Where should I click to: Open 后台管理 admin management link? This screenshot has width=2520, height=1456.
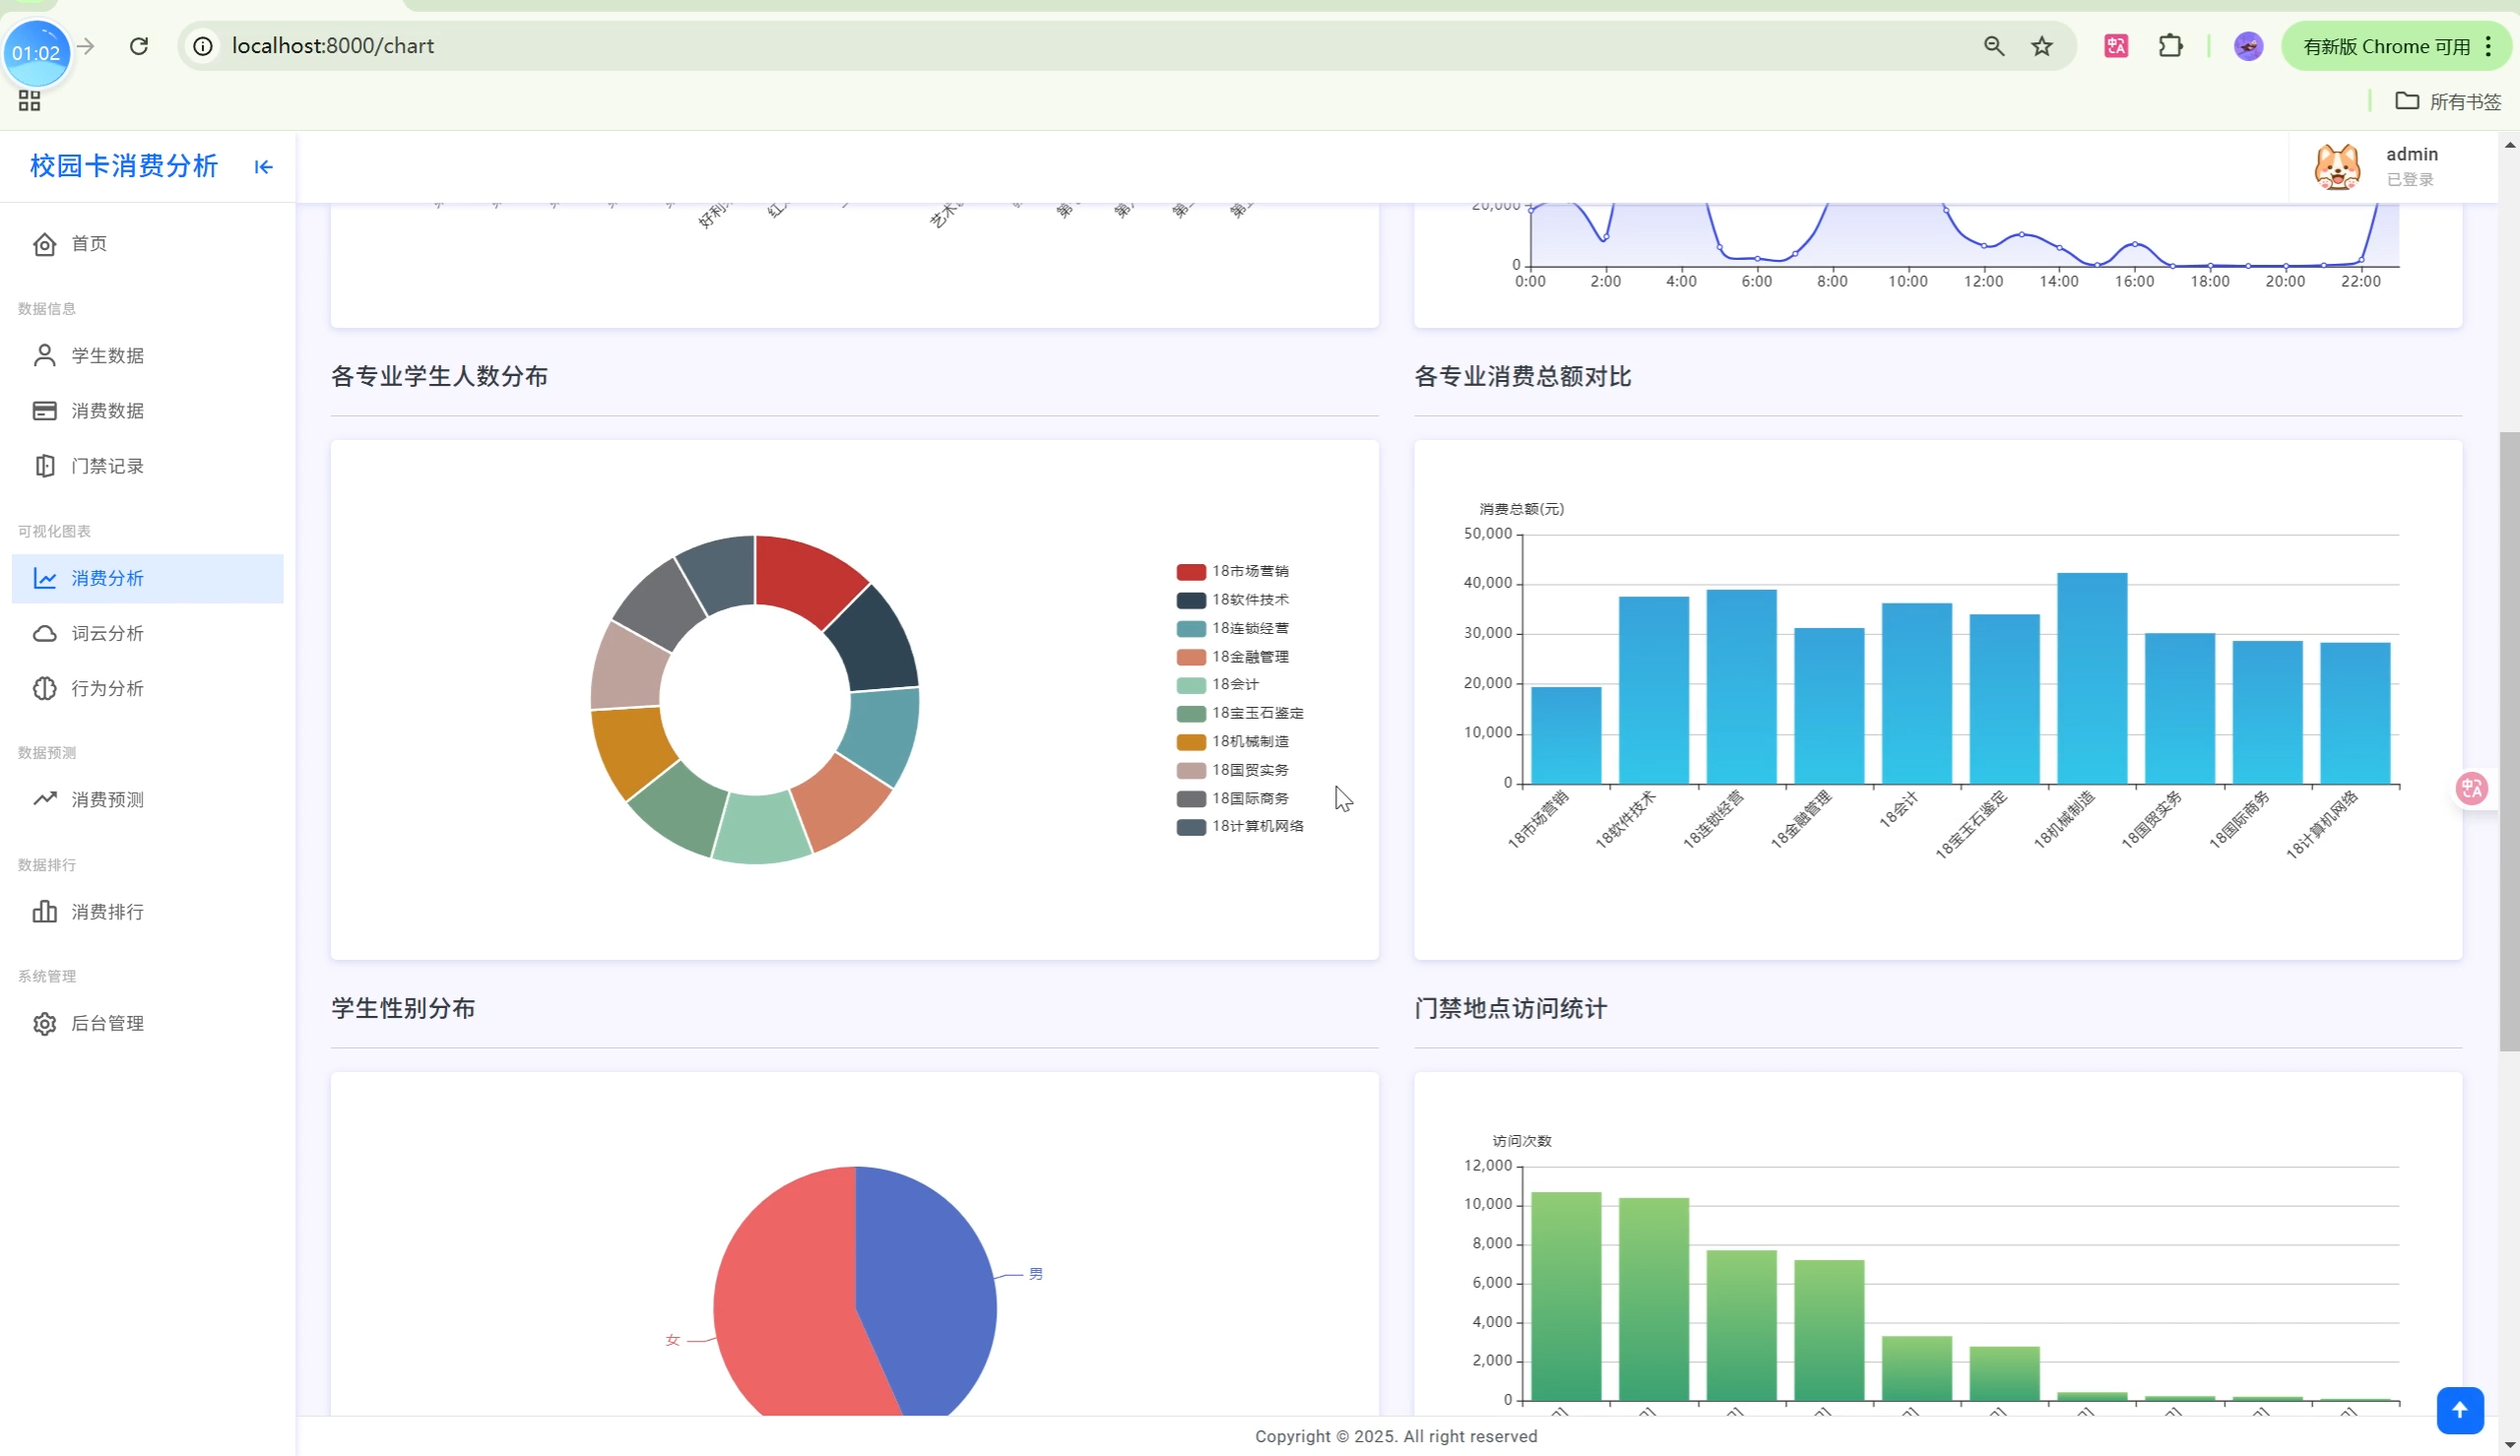[107, 1024]
